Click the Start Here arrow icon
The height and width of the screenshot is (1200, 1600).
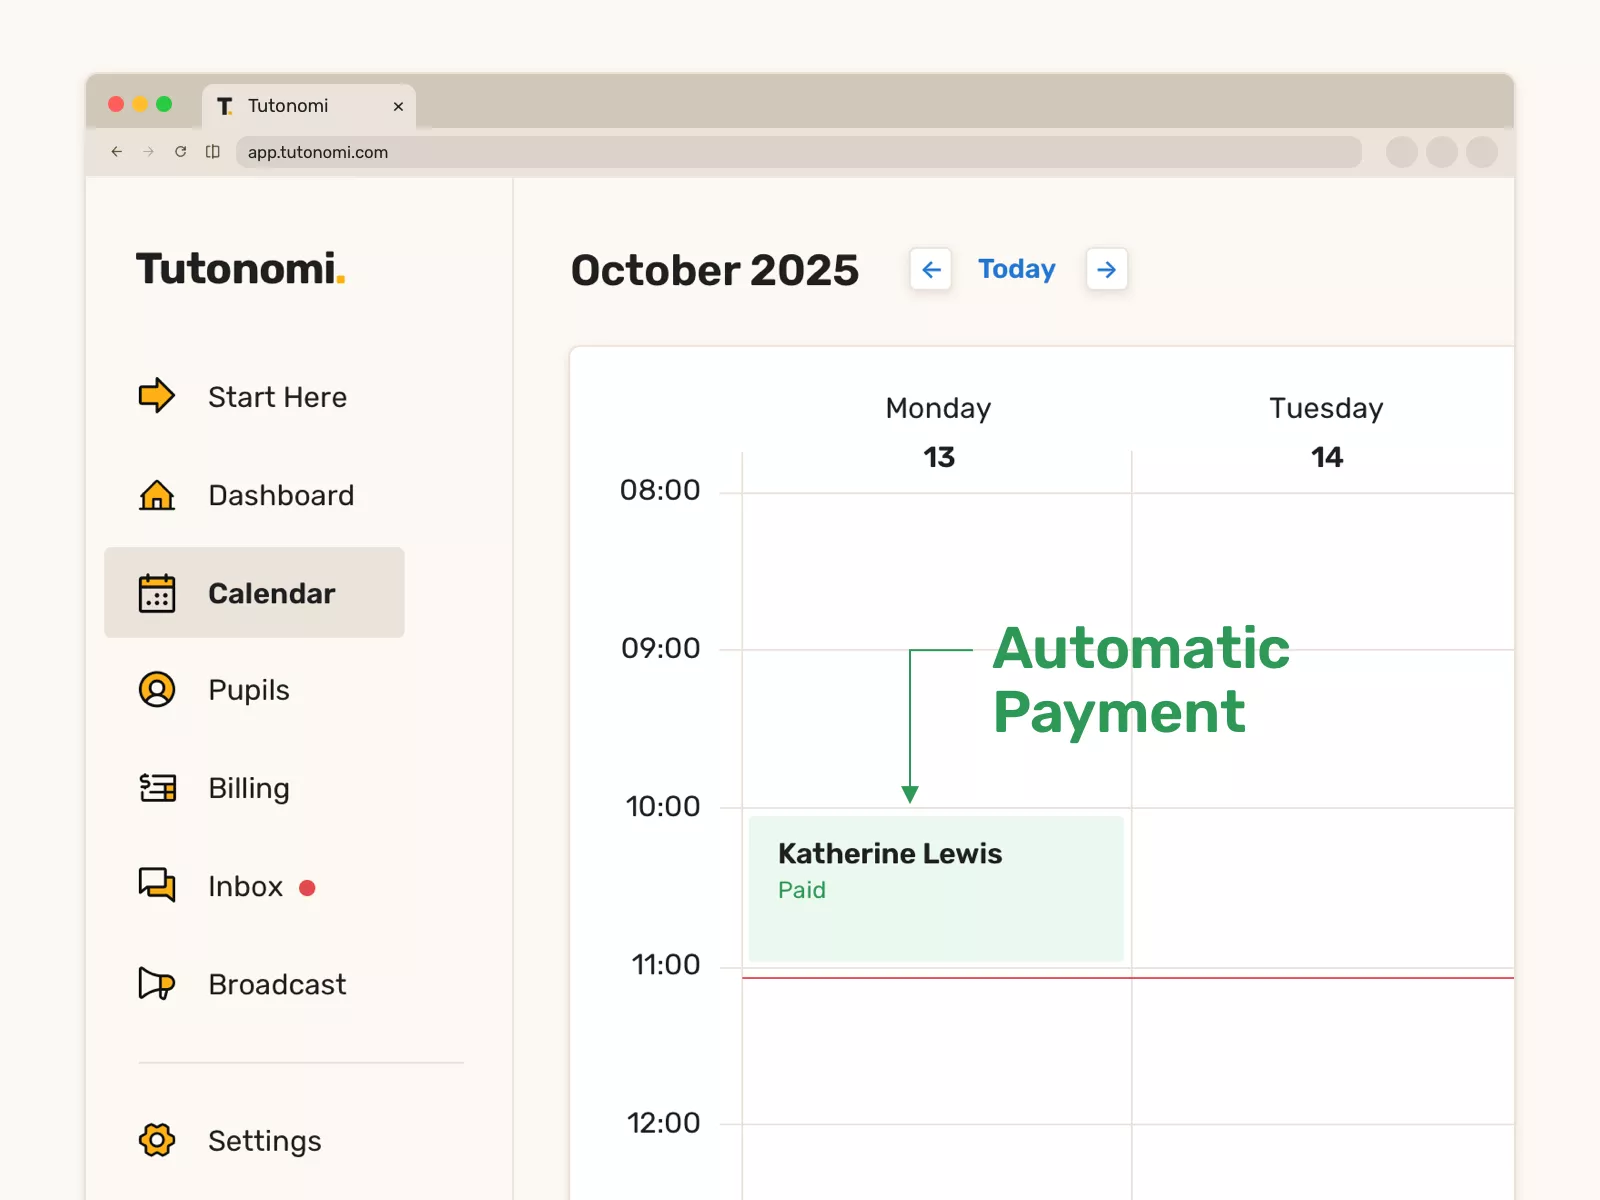point(156,396)
